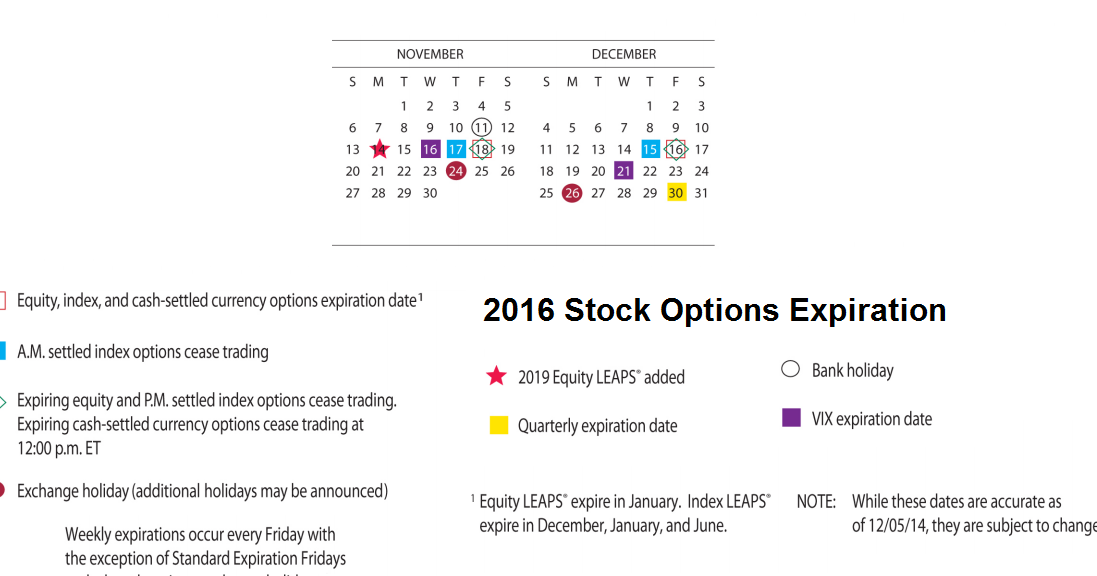The height and width of the screenshot is (576, 1097).
Task: Click the purple VIX expiration legend square
Action: pyautogui.click(x=791, y=418)
